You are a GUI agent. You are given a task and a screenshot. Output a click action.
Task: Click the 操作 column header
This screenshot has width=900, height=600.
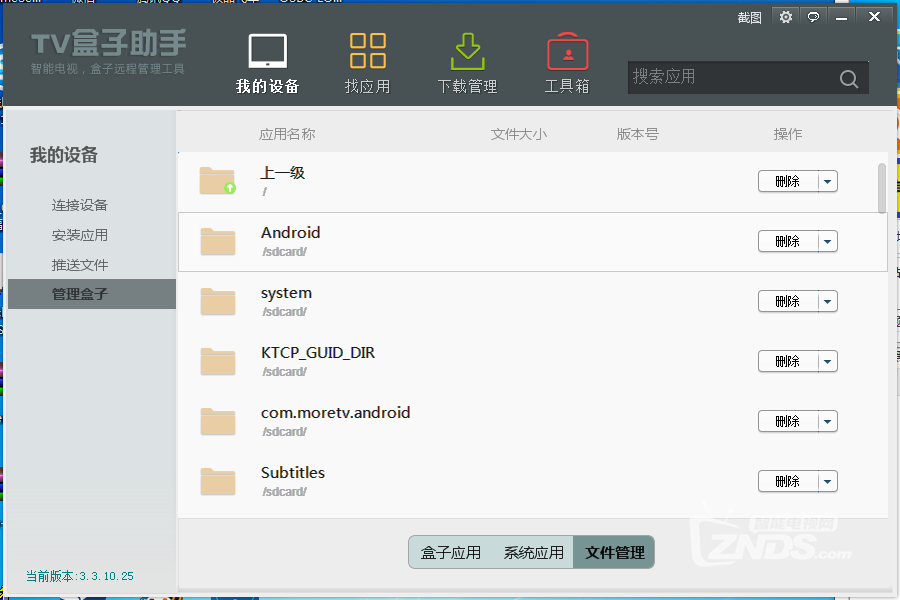788,134
